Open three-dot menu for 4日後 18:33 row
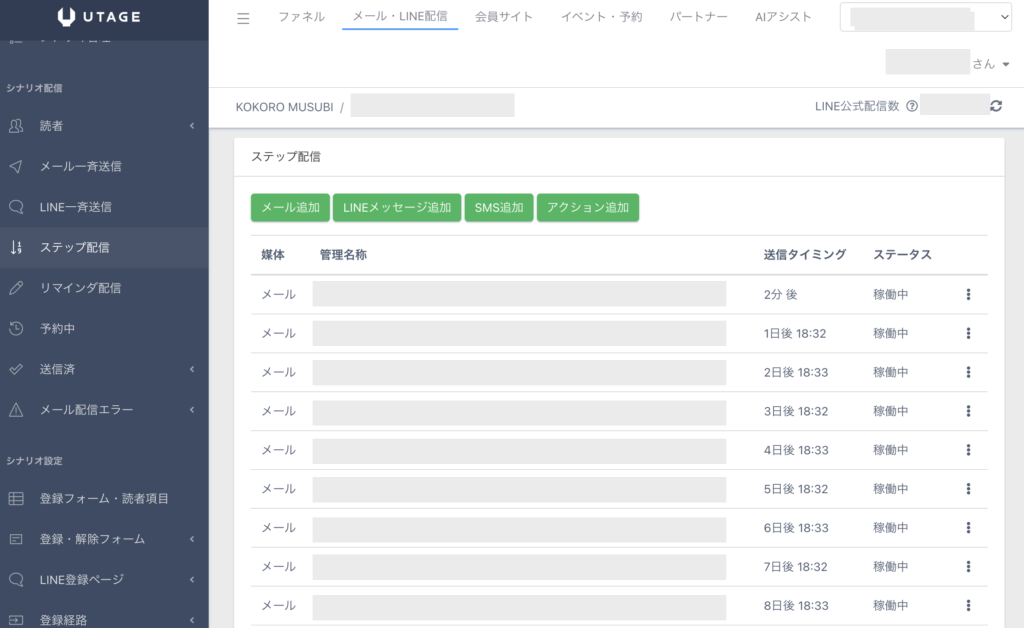Image resolution: width=1024 pixels, height=628 pixels. (968, 450)
